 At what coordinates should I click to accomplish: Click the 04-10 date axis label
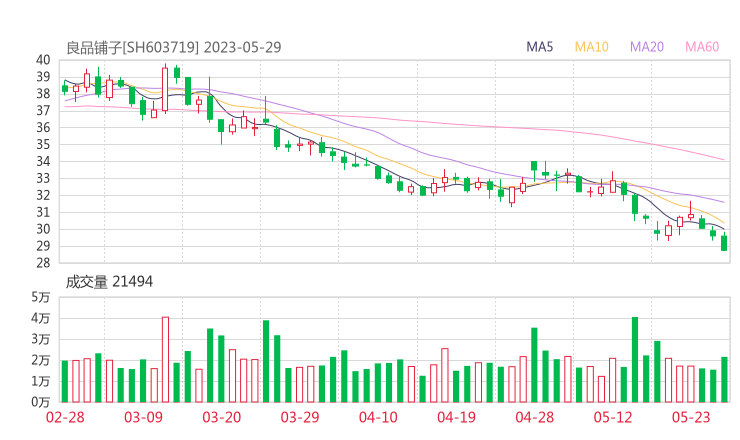tap(378, 417)
